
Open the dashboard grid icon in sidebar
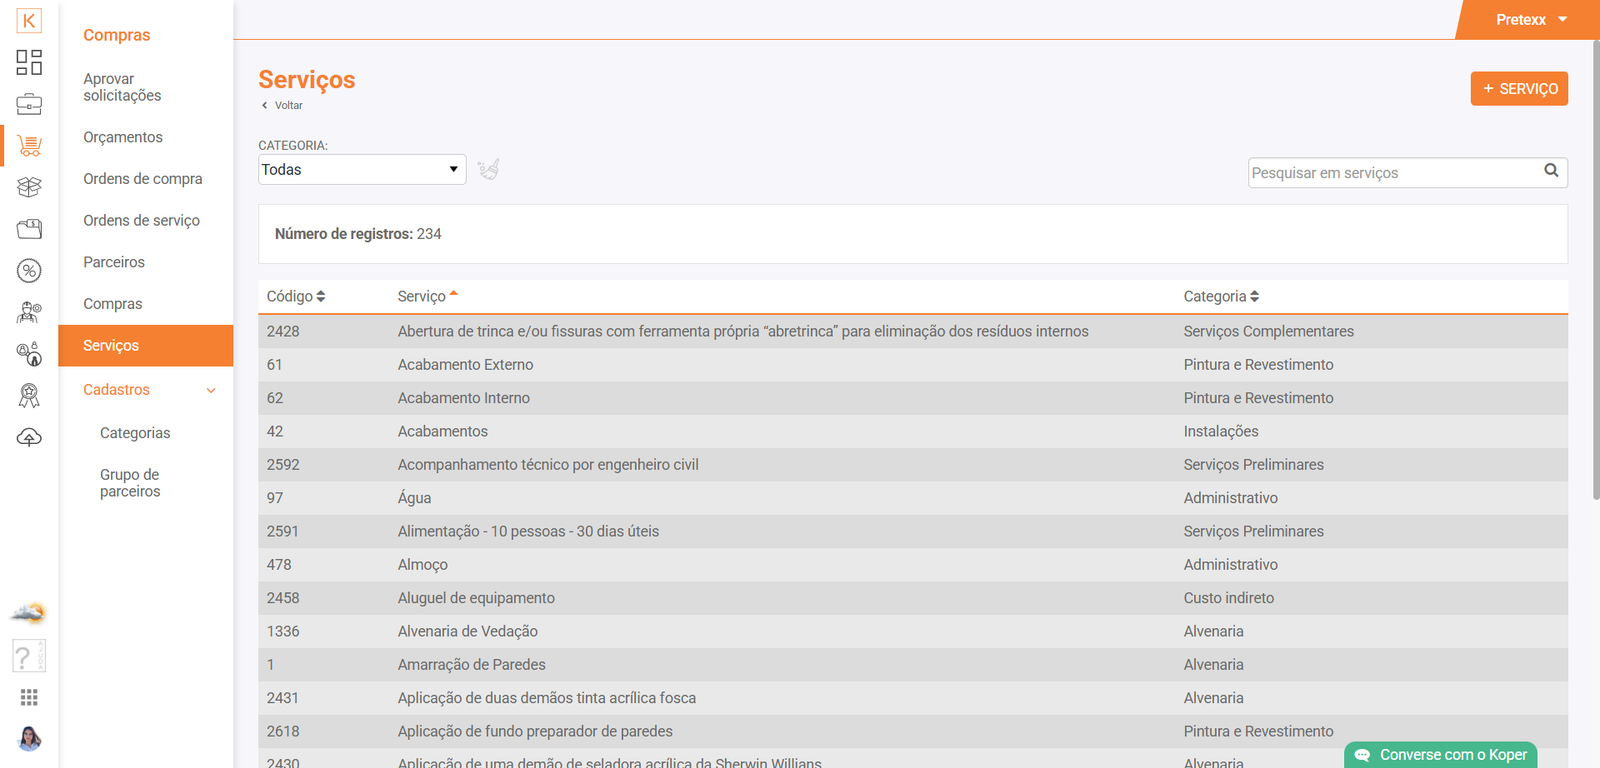29,62
